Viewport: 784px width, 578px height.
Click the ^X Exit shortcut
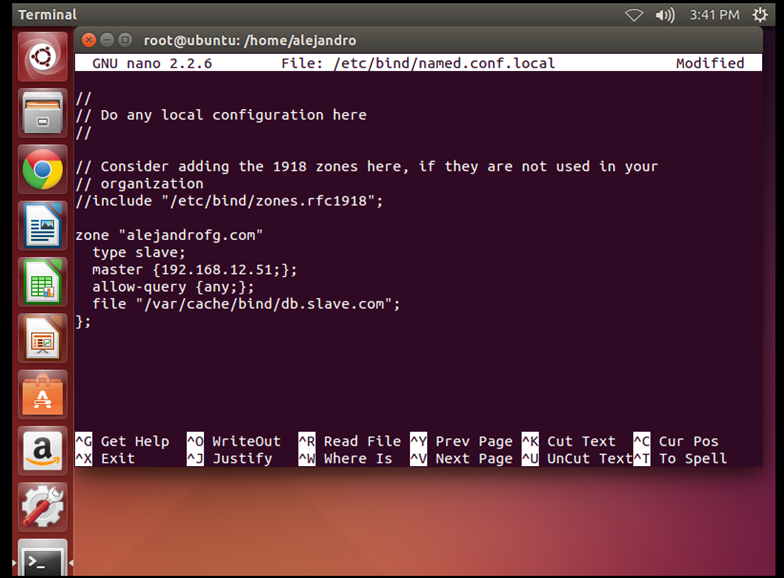tap(105, 458)
